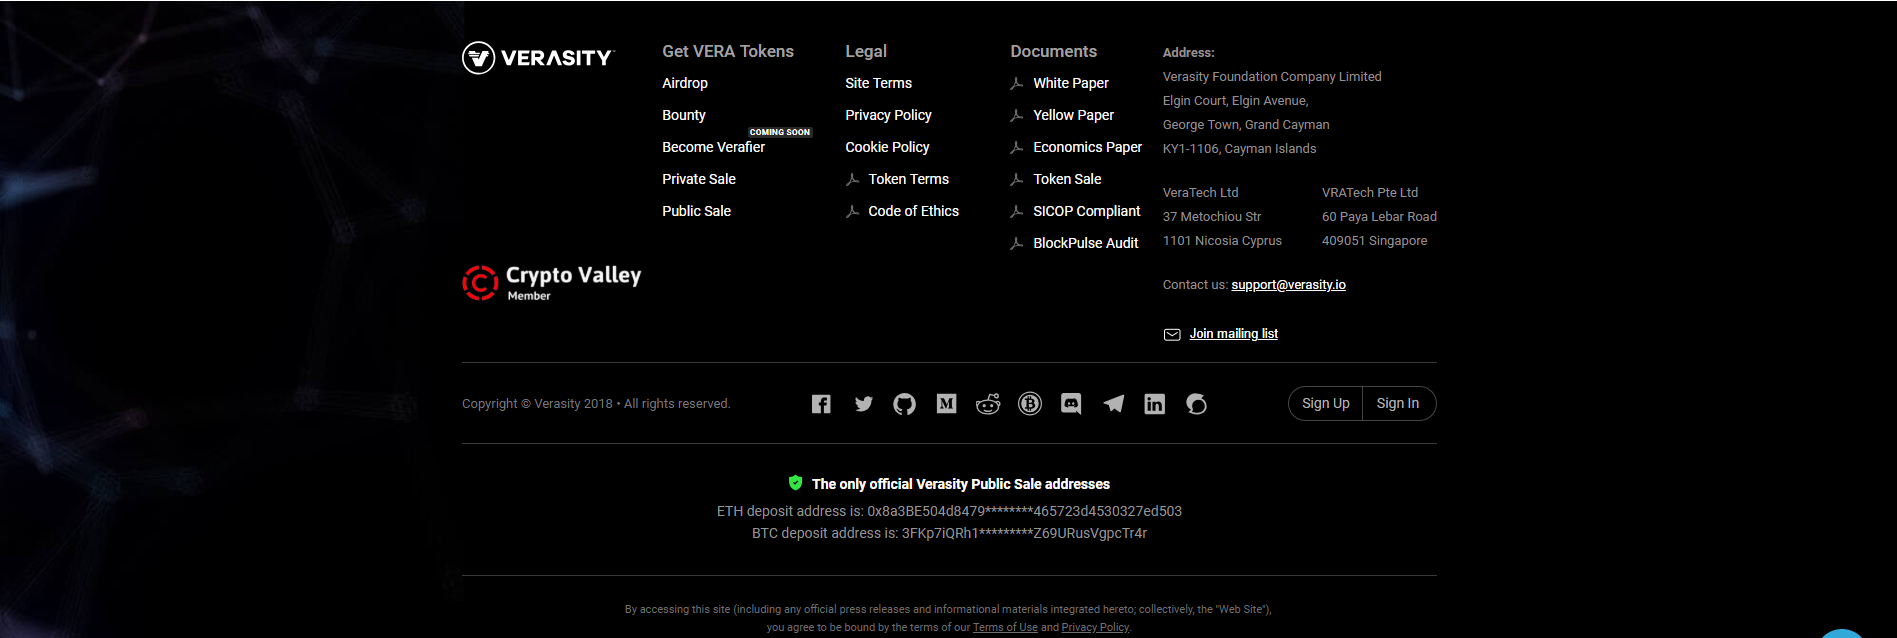Click 'Verasity Foundation Company Limited' address text
Screen dimensions: 1897x638
(x=1272, y=77)
